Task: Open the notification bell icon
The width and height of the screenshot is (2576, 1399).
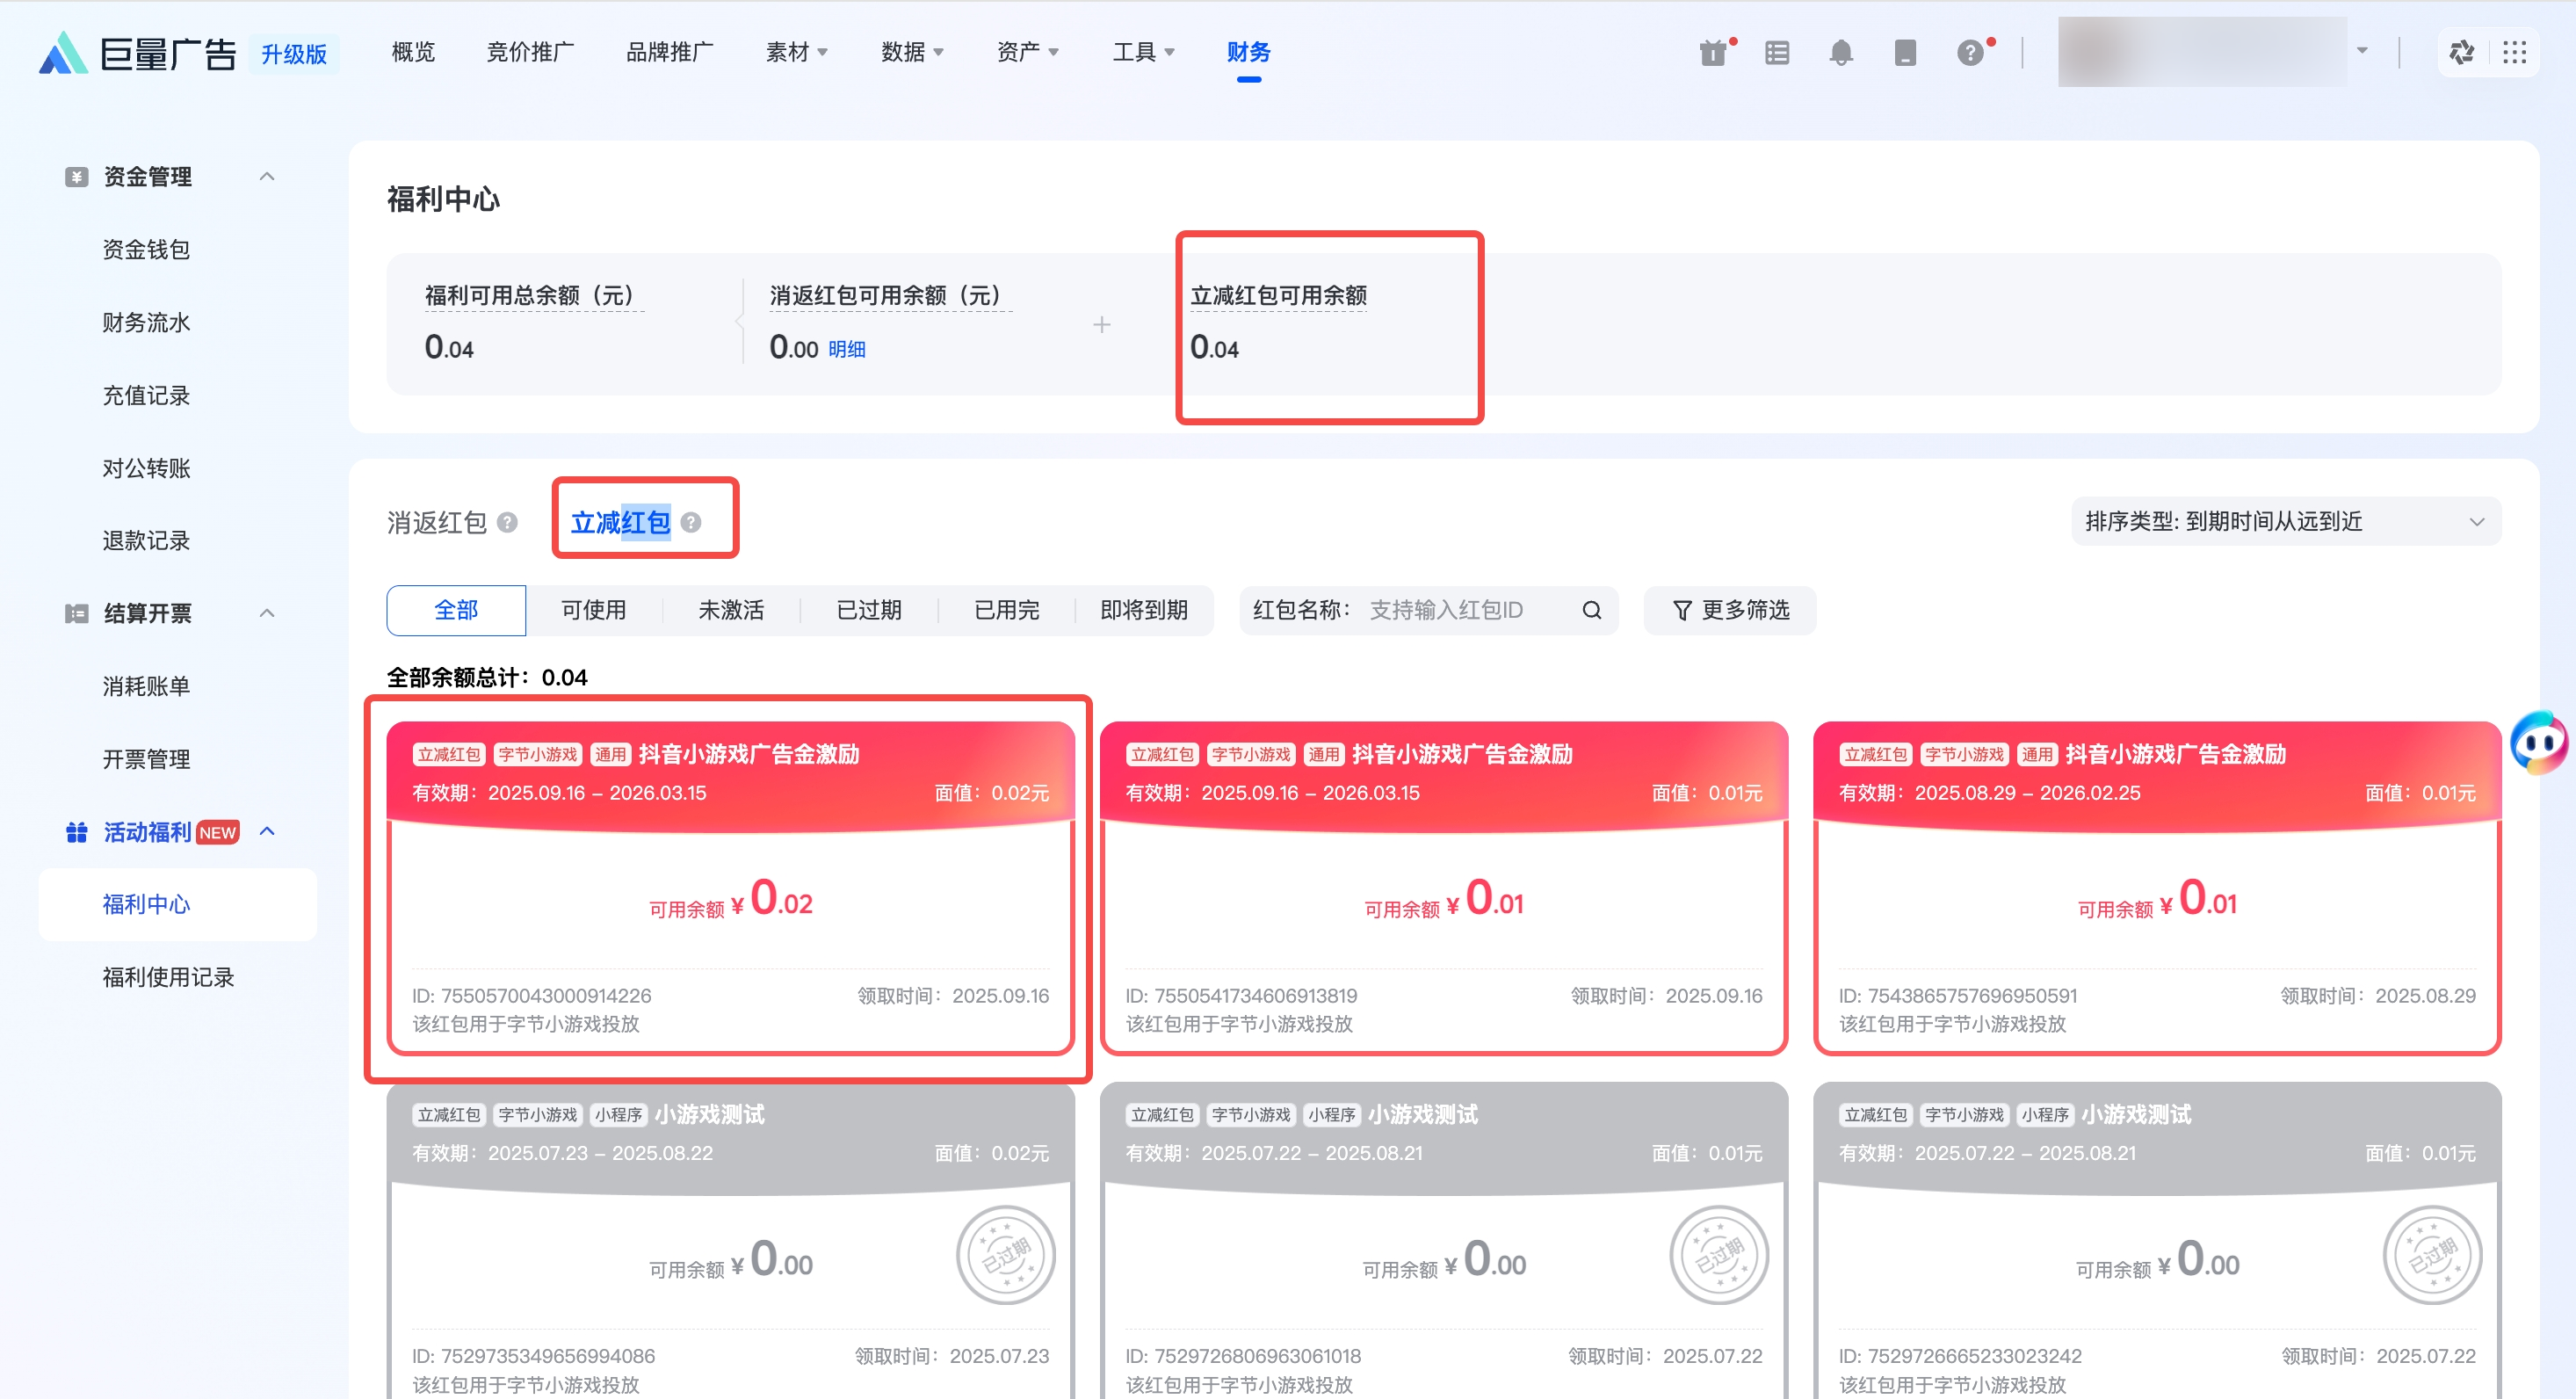Action: pyautogui.click(x=1840, y=52)
